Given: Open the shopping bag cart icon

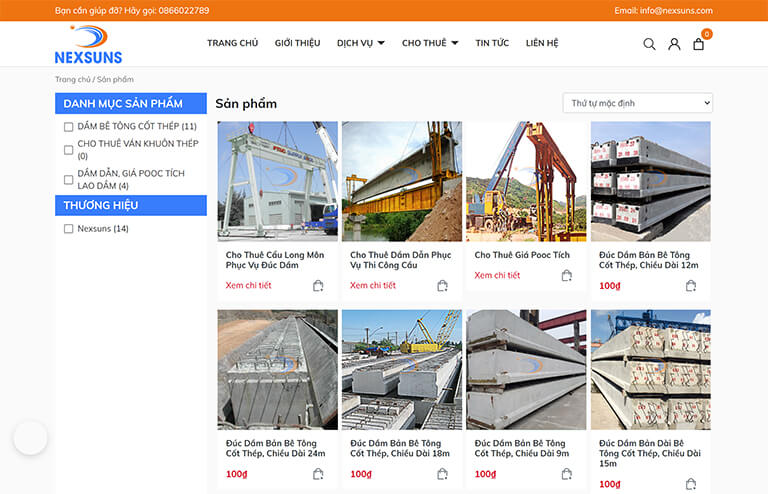Looking at the screenshot, I should point(698,44).
